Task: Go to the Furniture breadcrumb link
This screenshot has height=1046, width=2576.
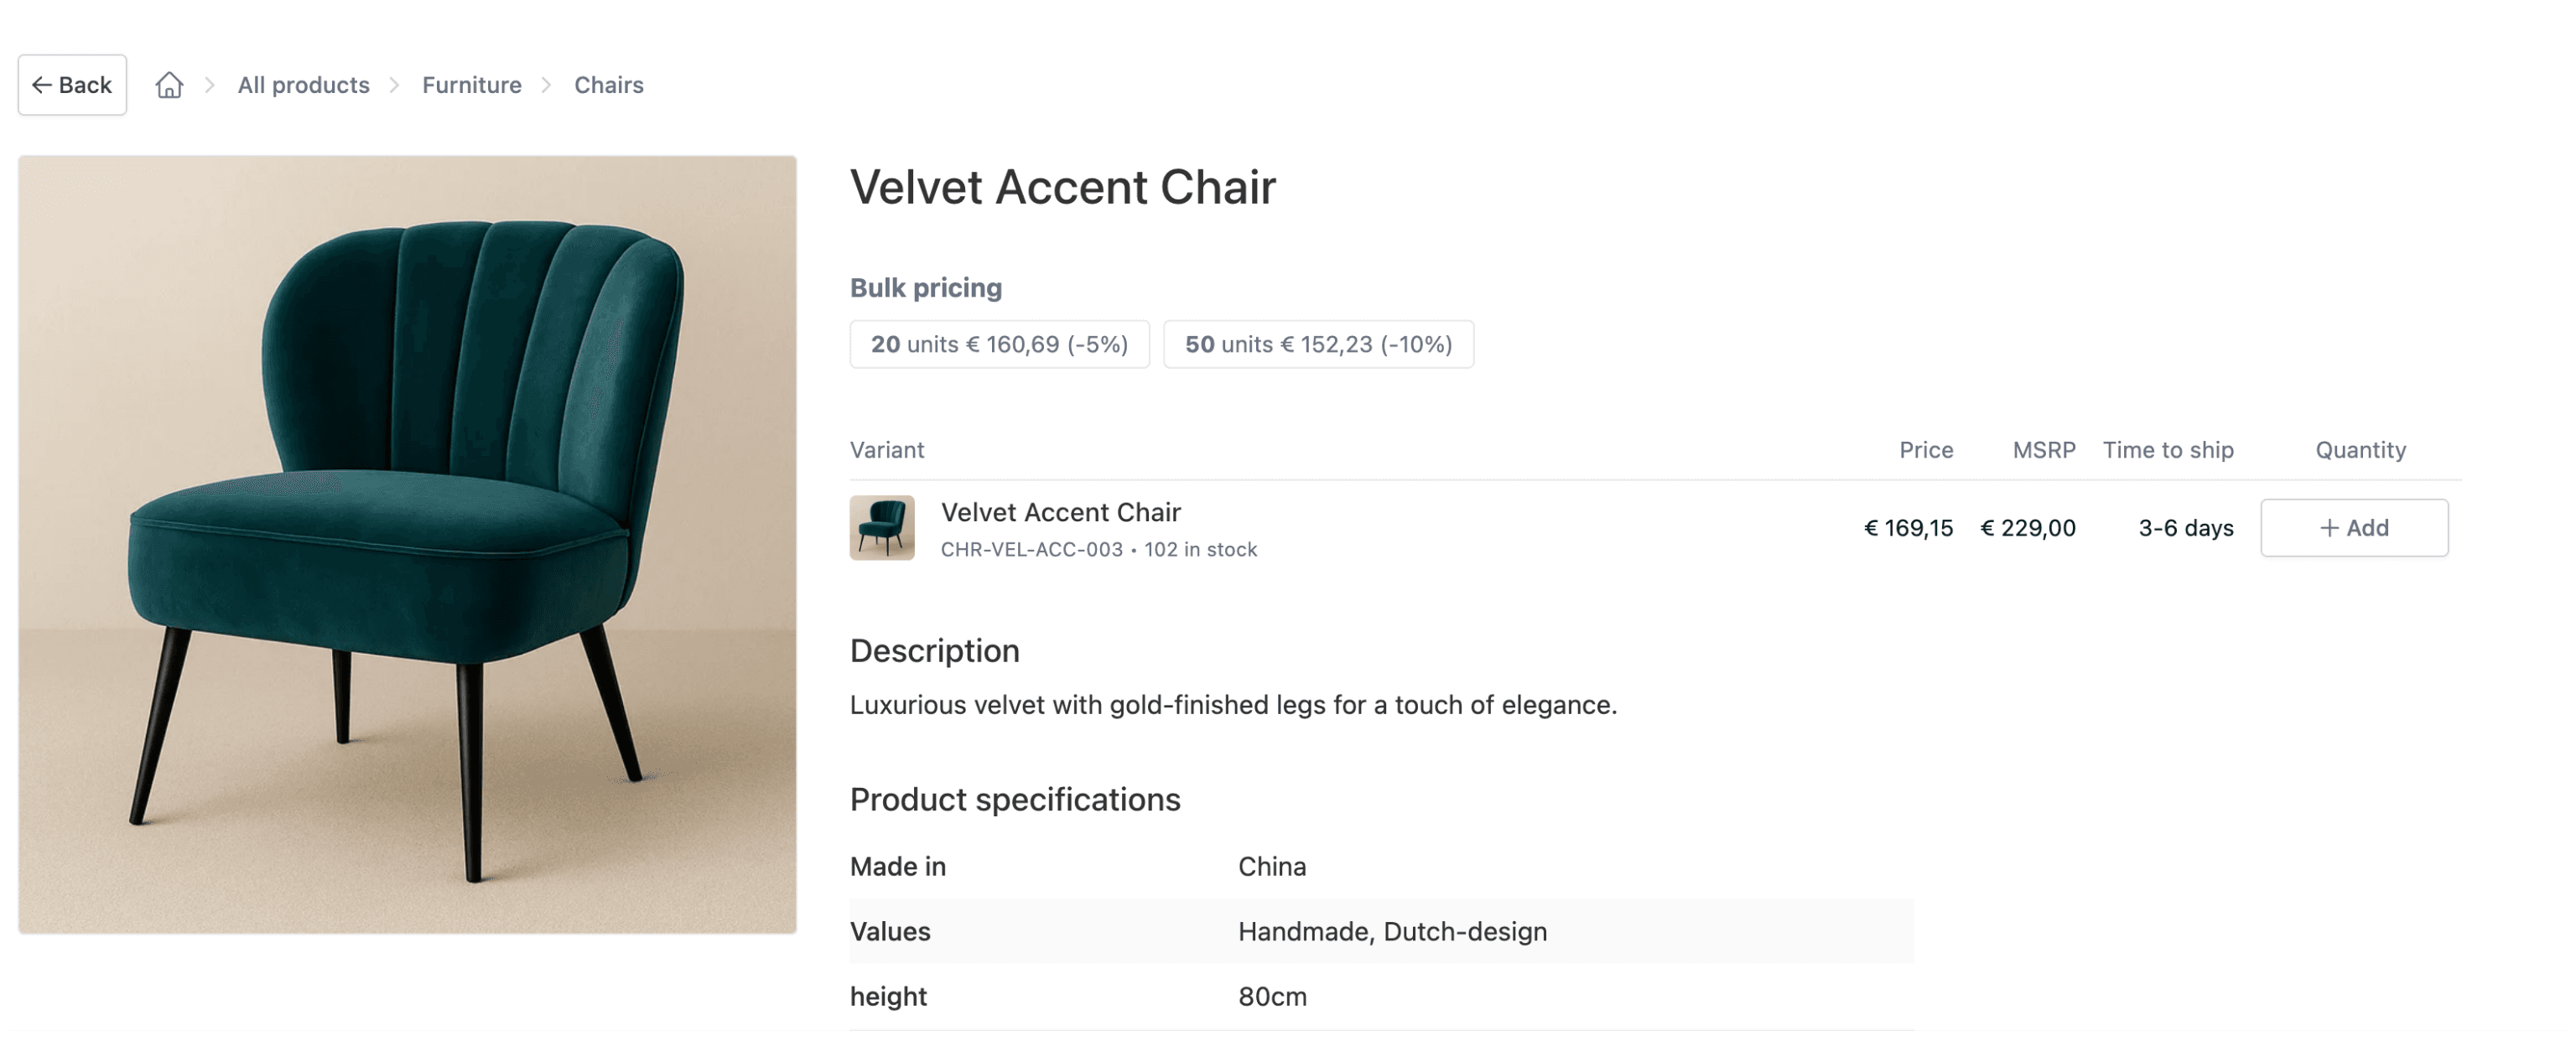Action: (471, 85)
